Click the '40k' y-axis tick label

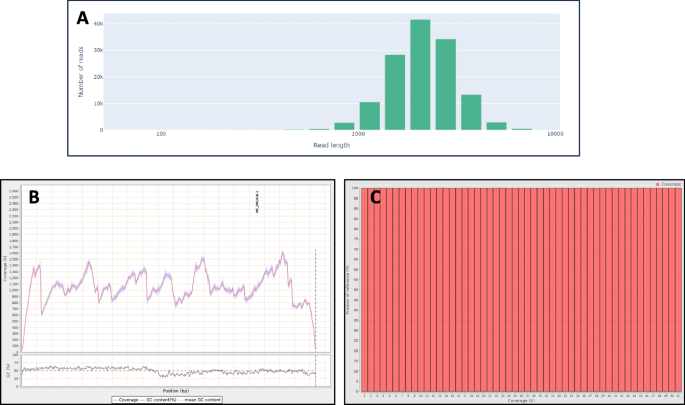[x=98, y=24]
